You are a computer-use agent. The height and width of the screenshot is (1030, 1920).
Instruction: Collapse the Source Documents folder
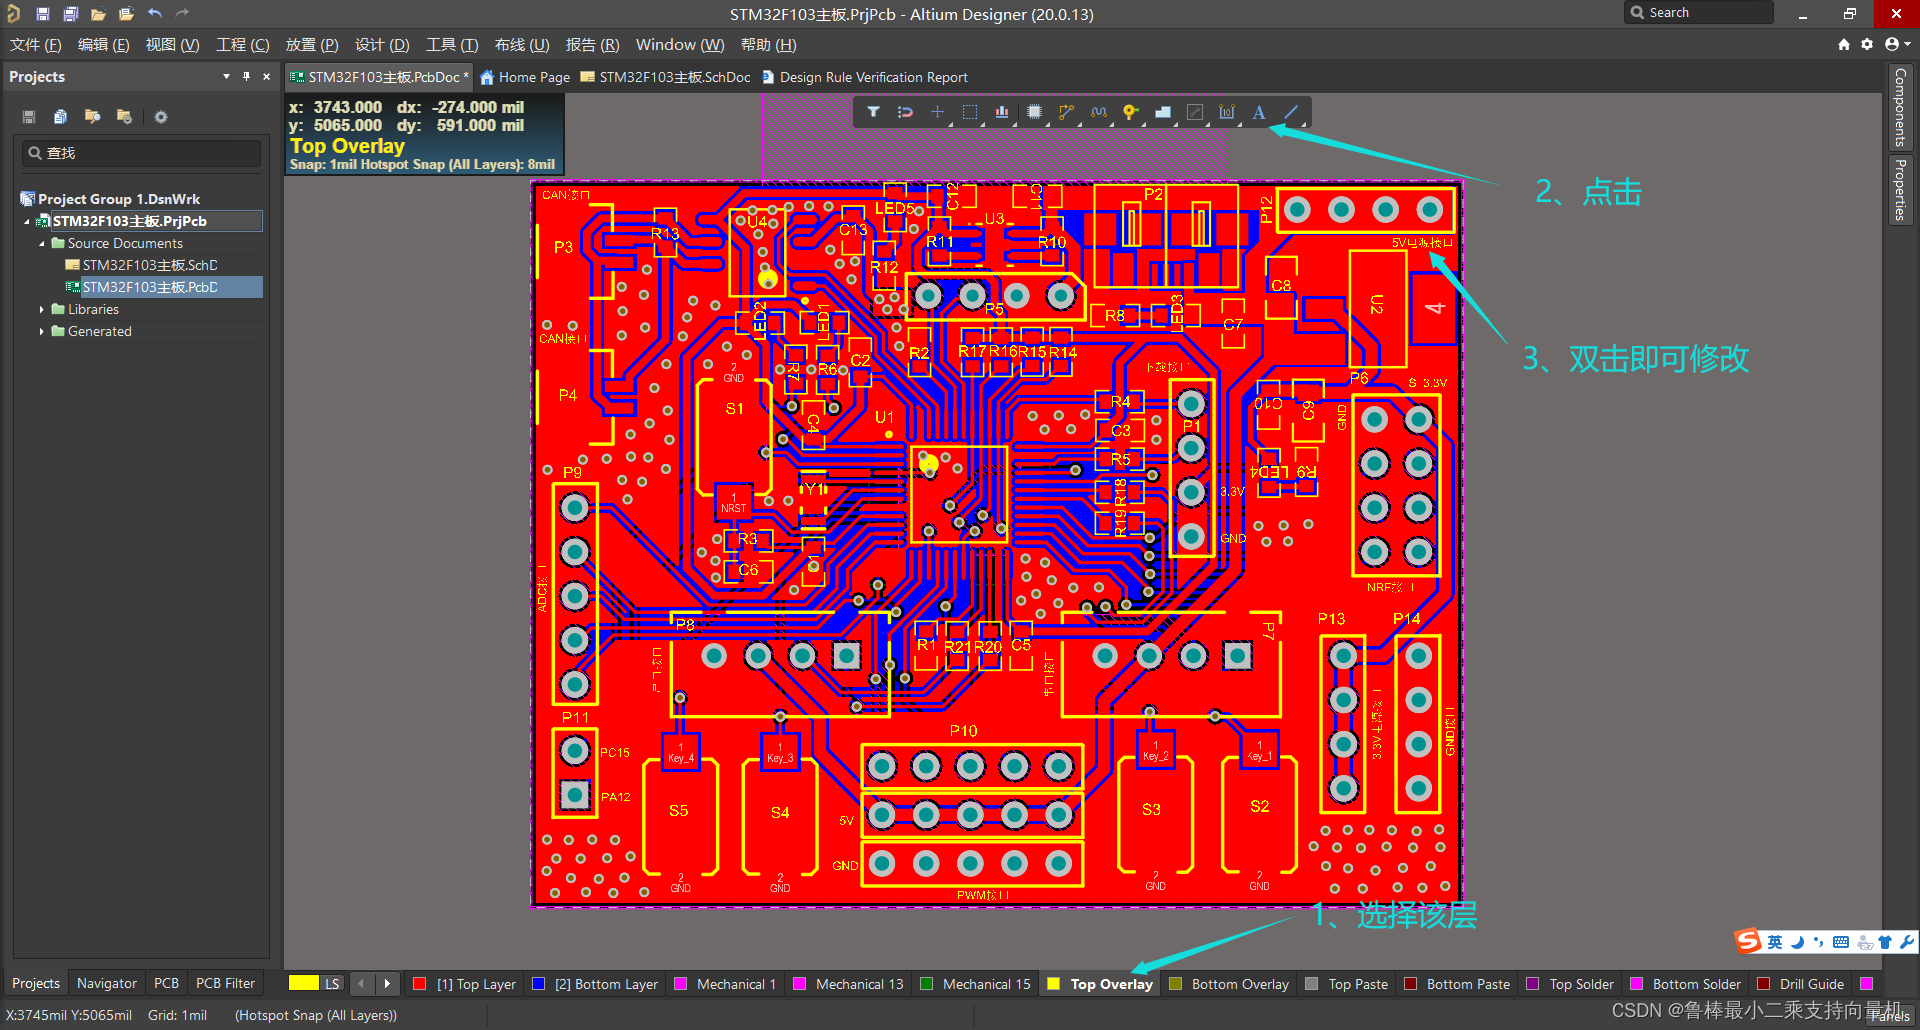click(x=42, y=243)
